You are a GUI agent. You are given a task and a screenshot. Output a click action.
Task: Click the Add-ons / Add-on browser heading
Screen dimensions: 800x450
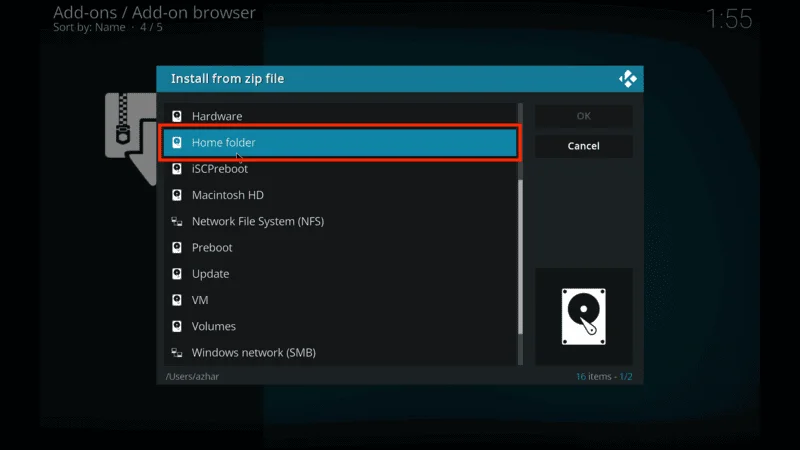click(x=154, y=12)
